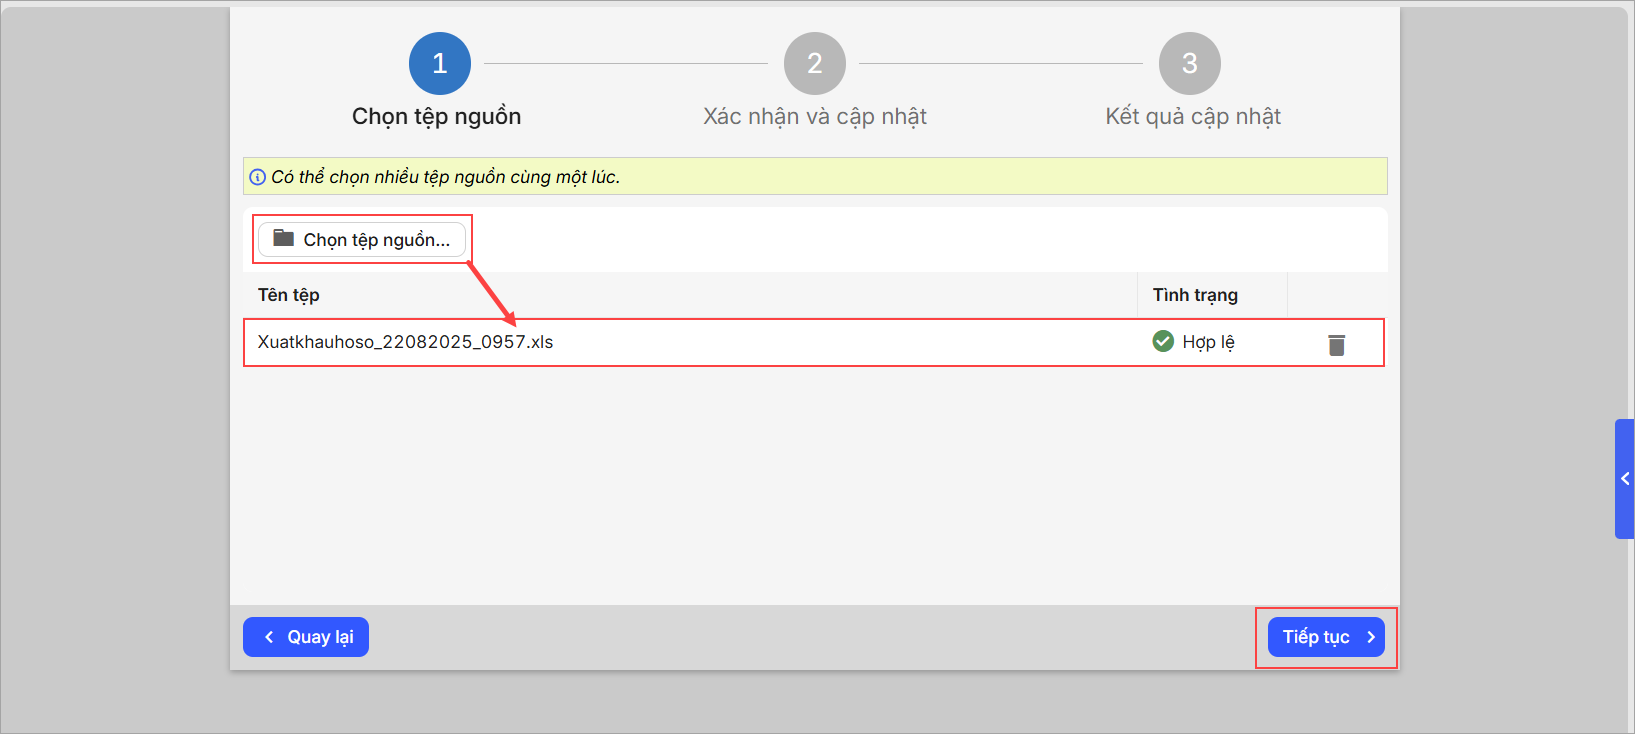
Task: Open the "Chọn tệp nguồn" step label
Action: click(x=436, y=117)
